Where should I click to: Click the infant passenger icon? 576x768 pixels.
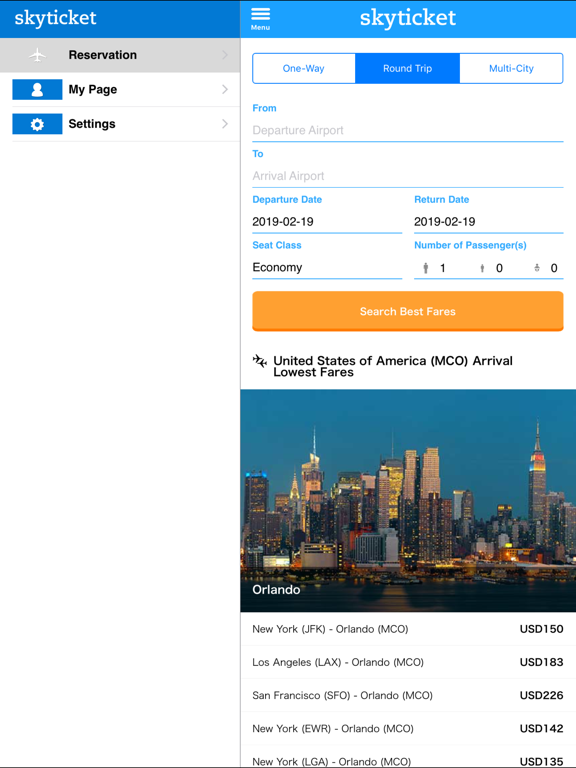tap(537, 268)
